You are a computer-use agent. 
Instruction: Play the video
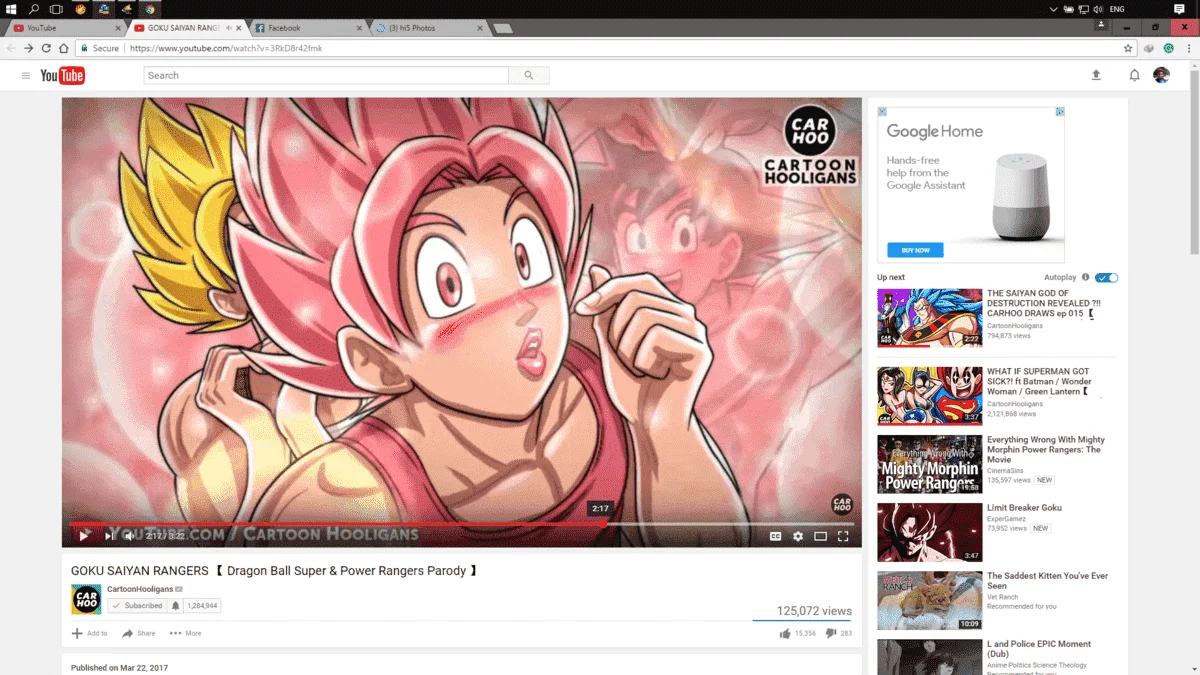click(84, 536)
